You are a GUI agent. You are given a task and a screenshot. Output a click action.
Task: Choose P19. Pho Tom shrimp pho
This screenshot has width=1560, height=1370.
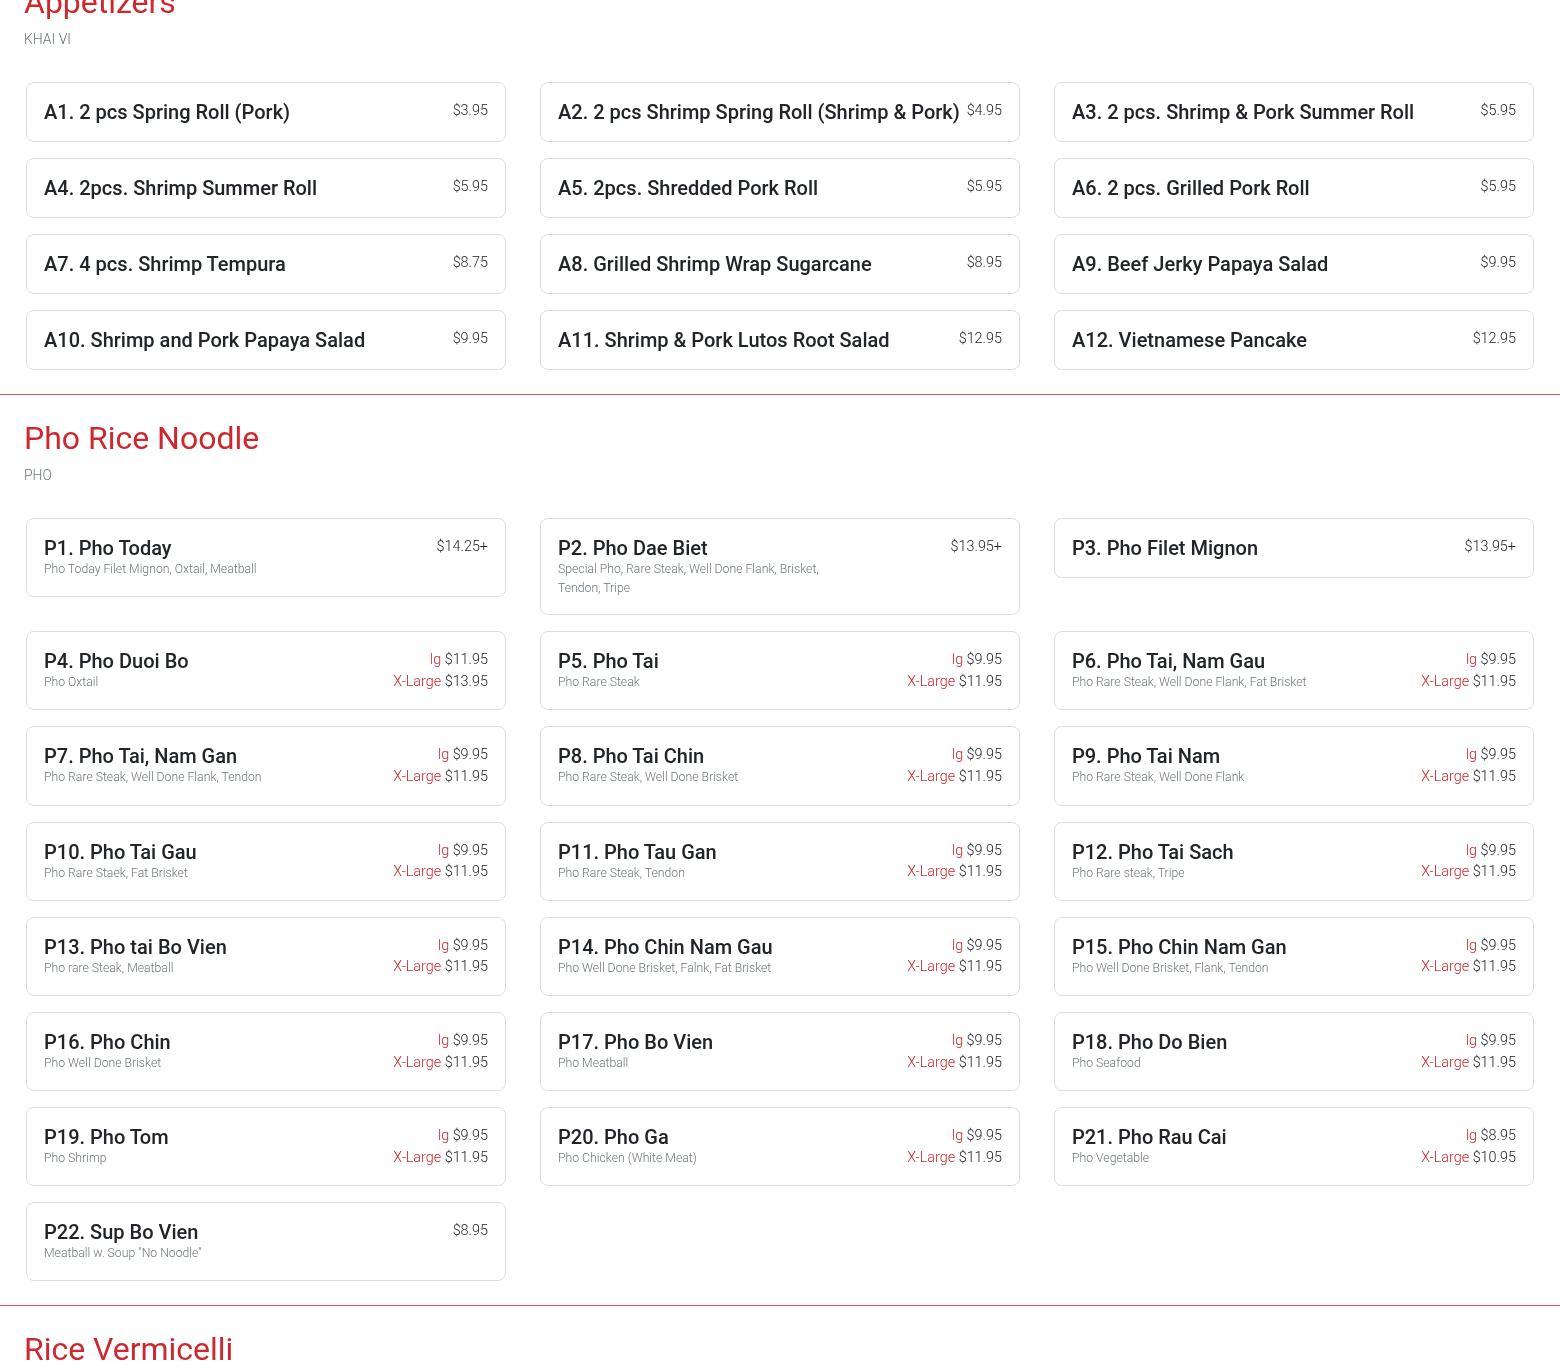click(x=266, y=1146)
